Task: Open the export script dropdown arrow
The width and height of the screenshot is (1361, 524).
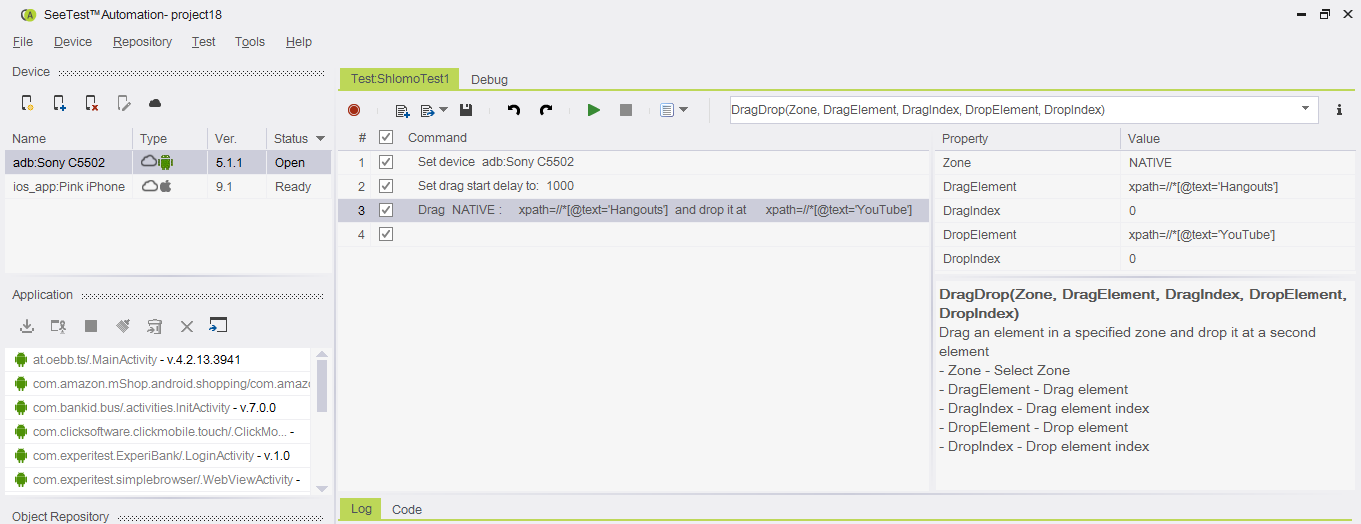Action: [x=443, y=110]
